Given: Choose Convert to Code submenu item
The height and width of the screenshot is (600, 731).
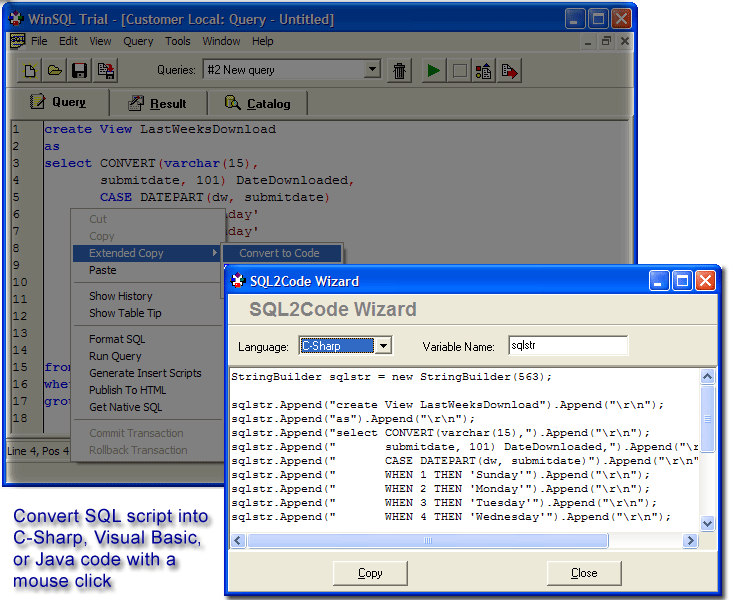Looking at the screenshot, I should (x=282, y=253).
